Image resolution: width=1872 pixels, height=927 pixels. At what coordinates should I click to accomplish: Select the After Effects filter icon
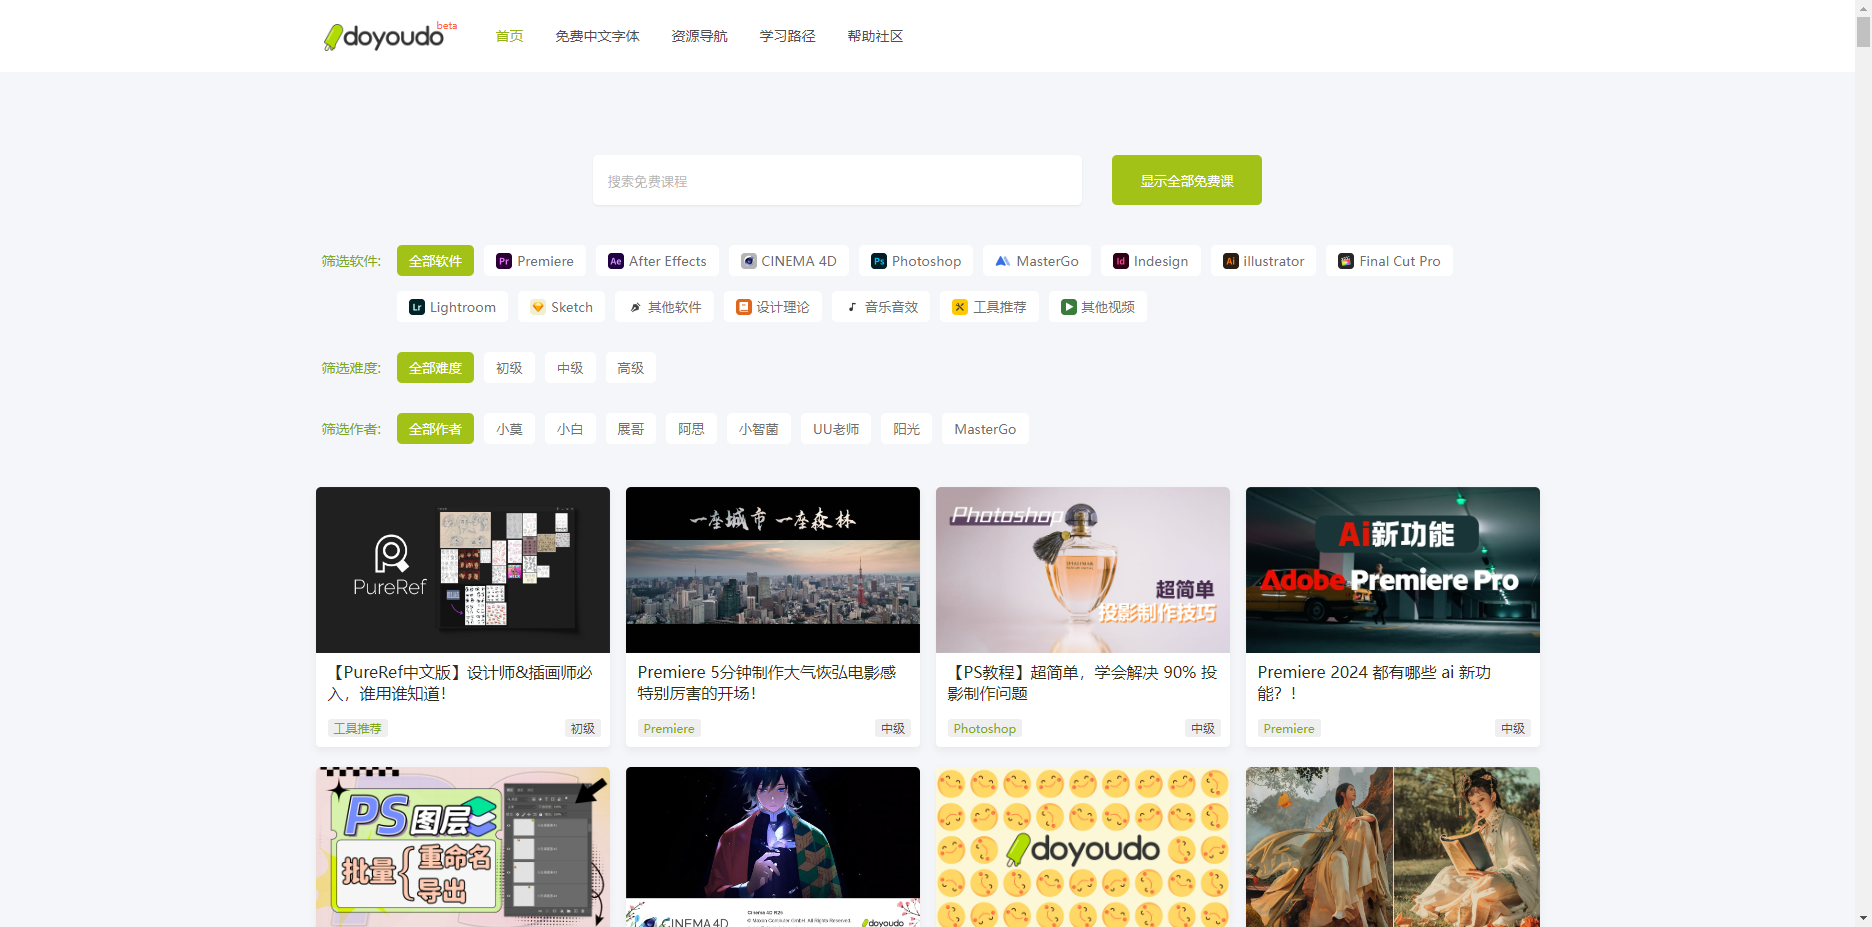point(616,261)
